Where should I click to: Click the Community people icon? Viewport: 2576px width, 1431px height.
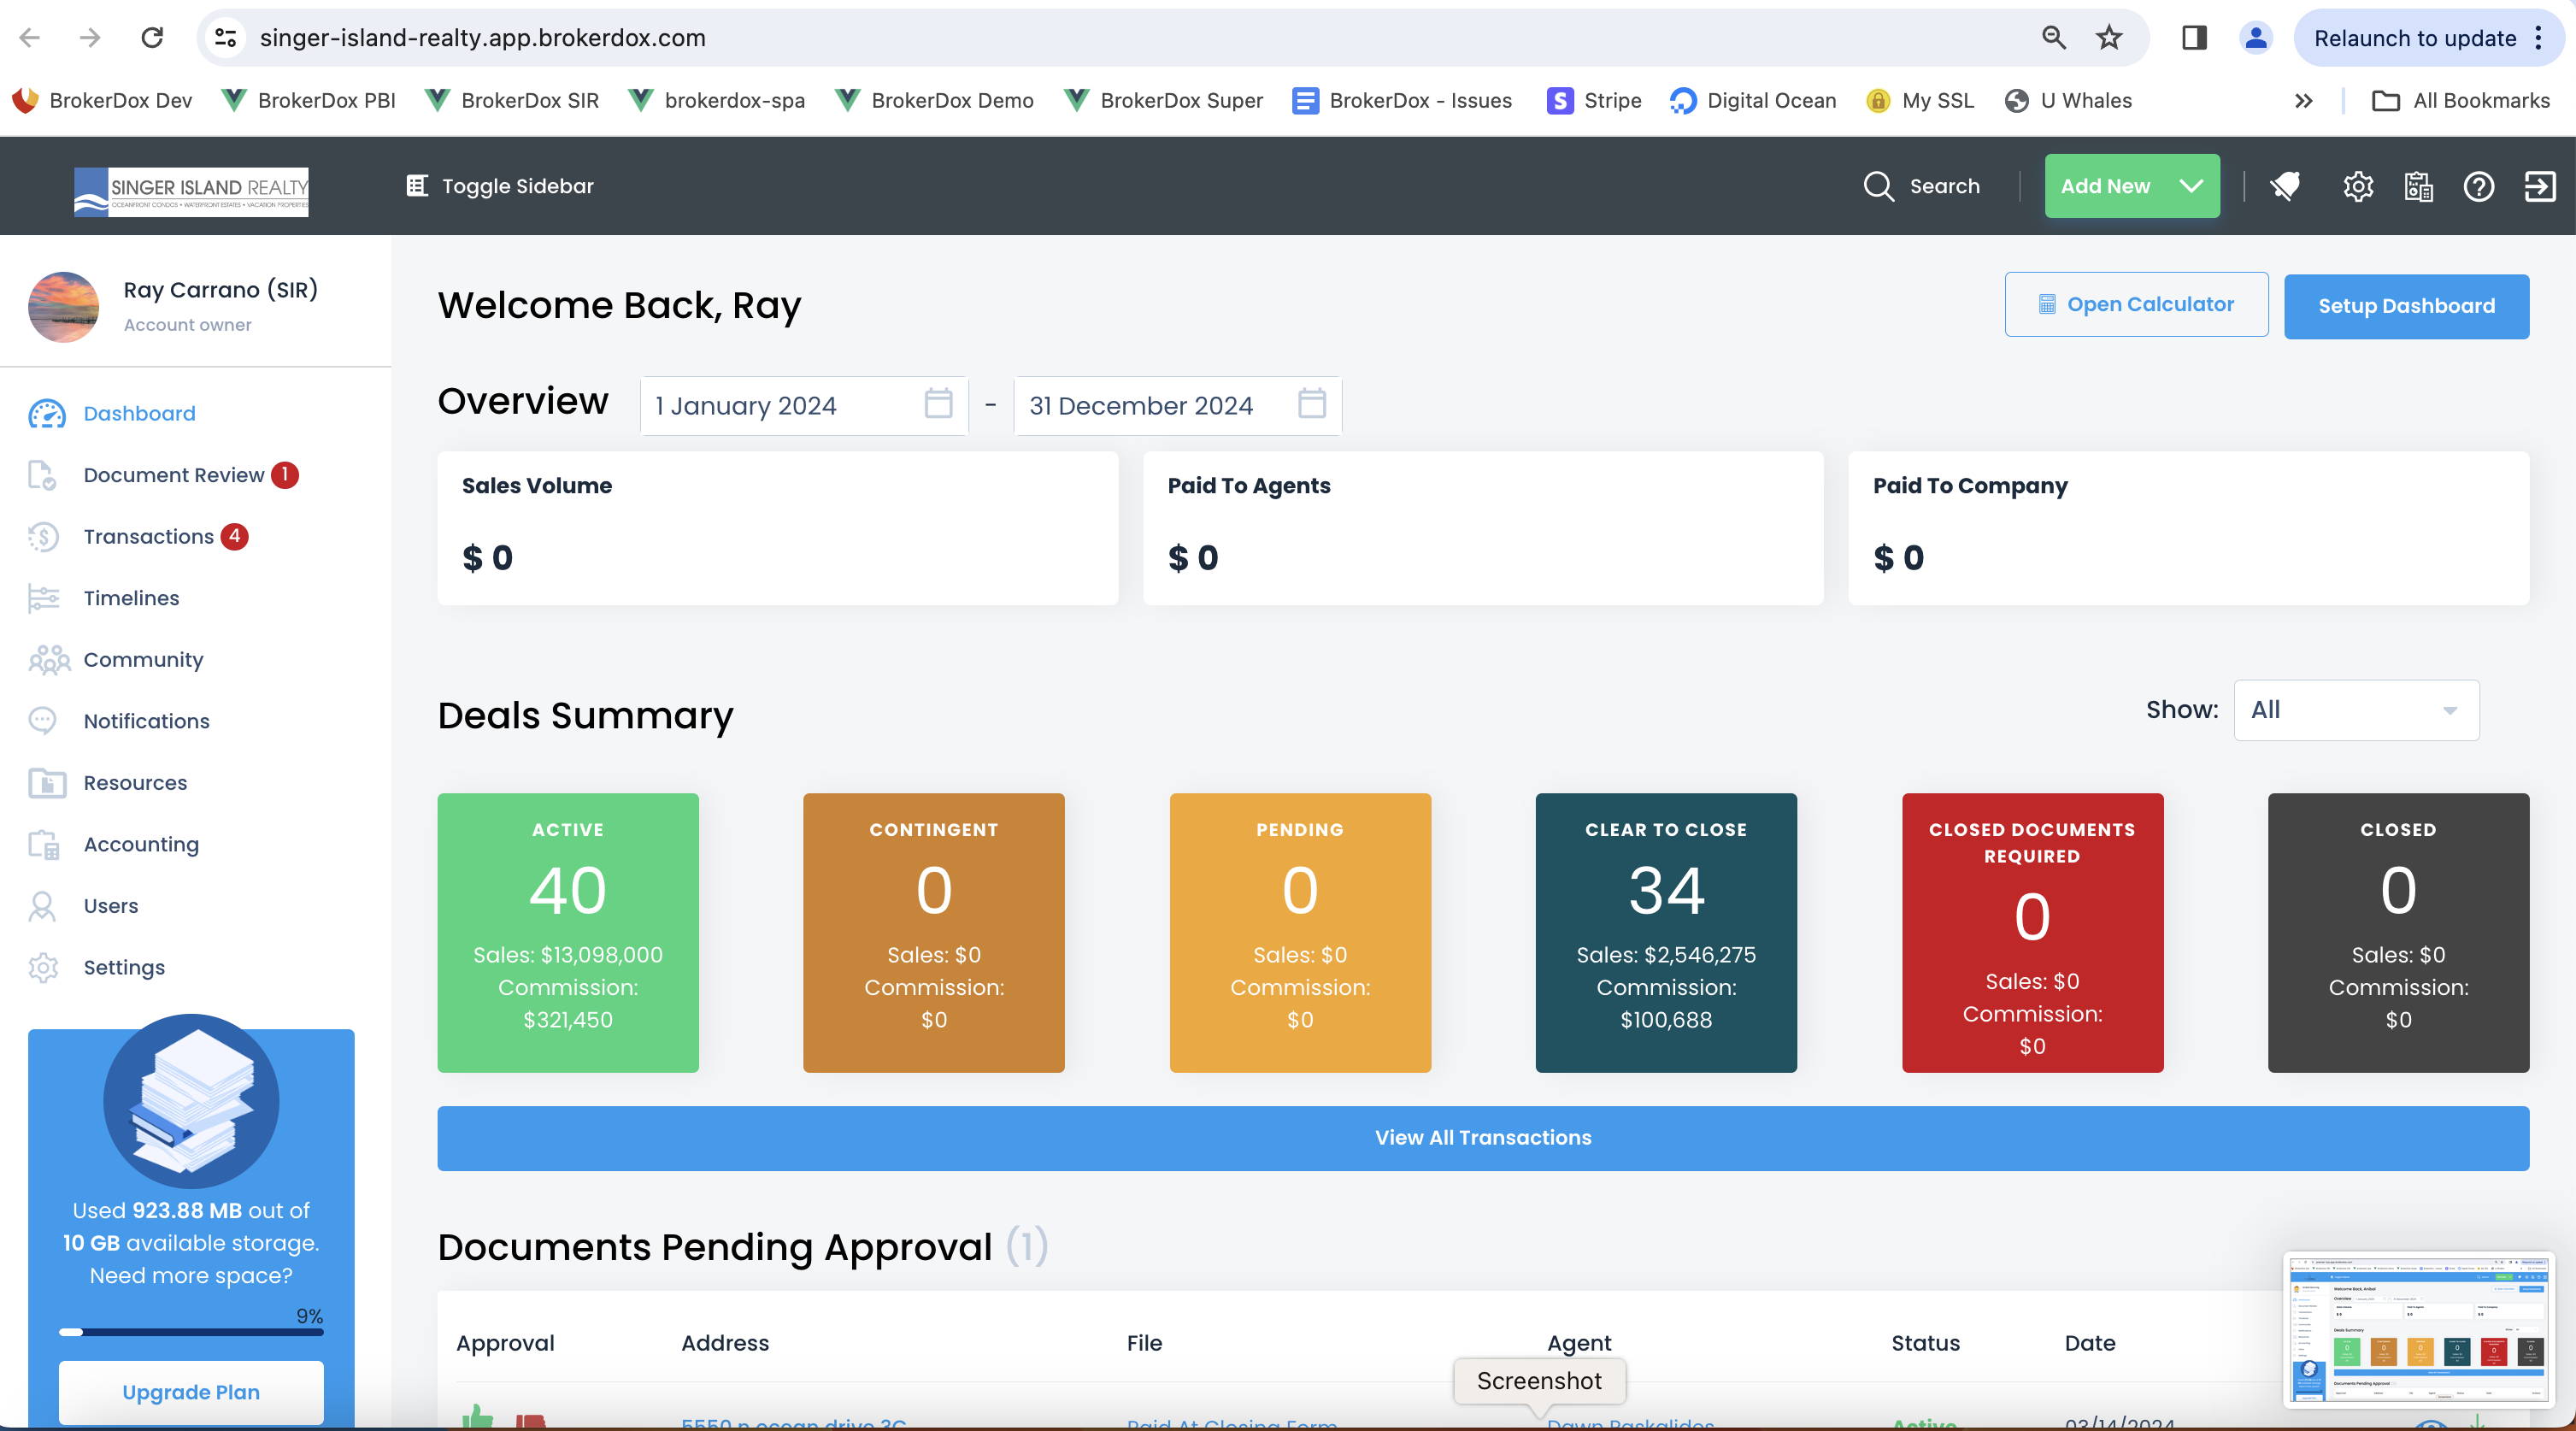pyautogui.click(x=49, y=660)
